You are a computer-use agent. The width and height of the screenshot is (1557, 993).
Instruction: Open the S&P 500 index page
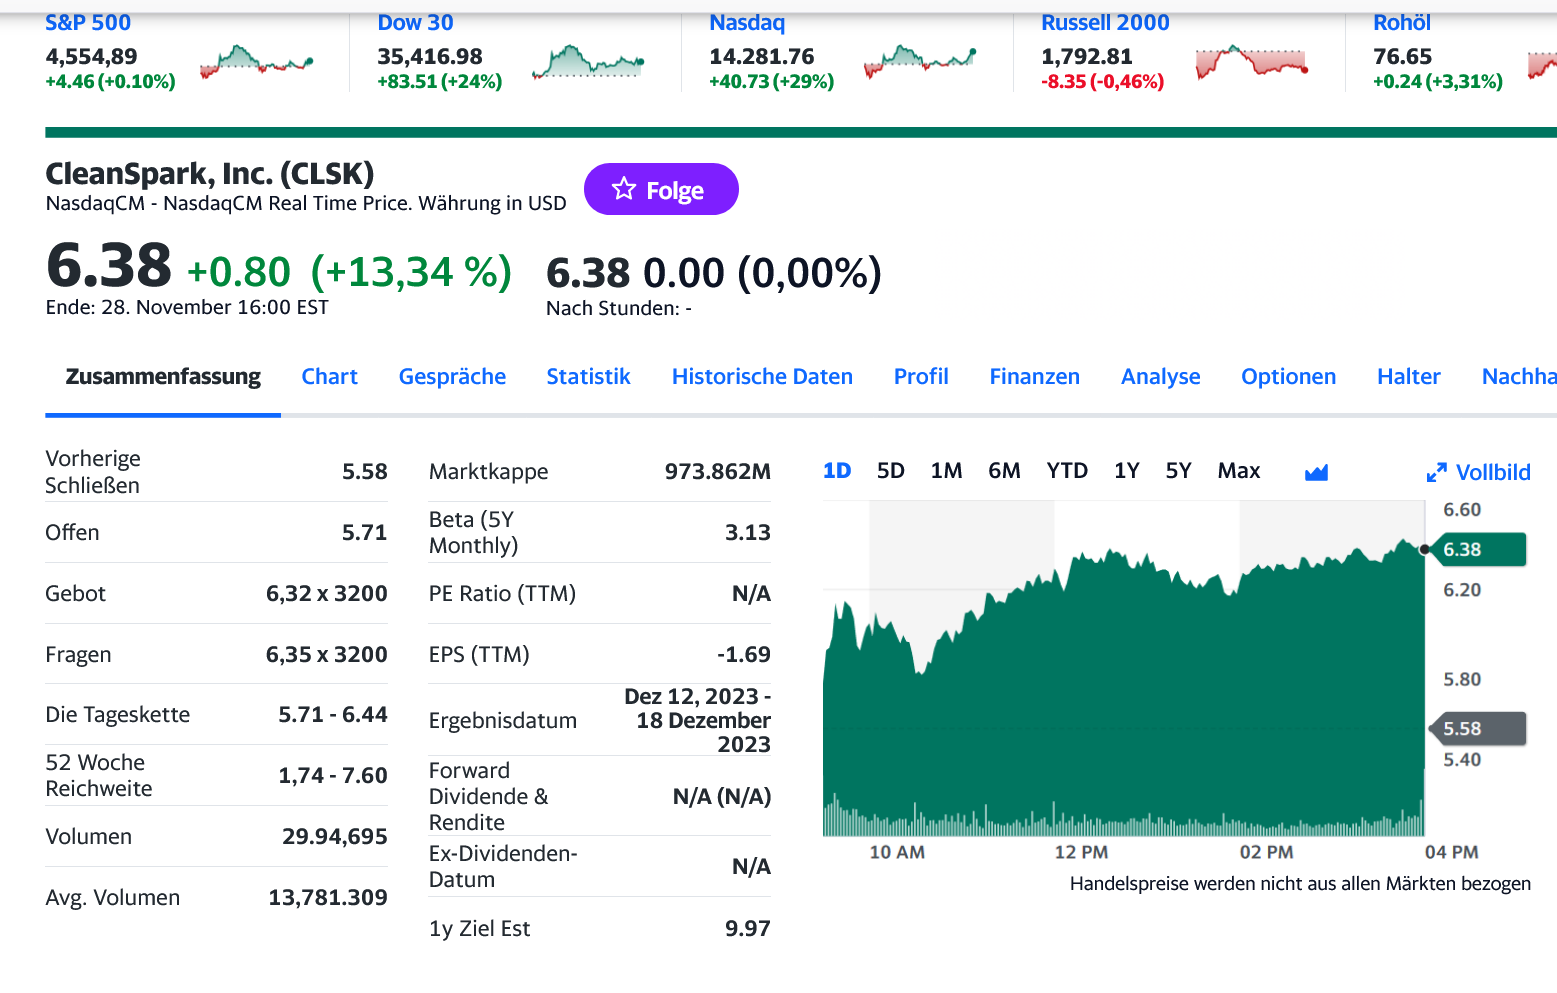[x=88, y=21]
